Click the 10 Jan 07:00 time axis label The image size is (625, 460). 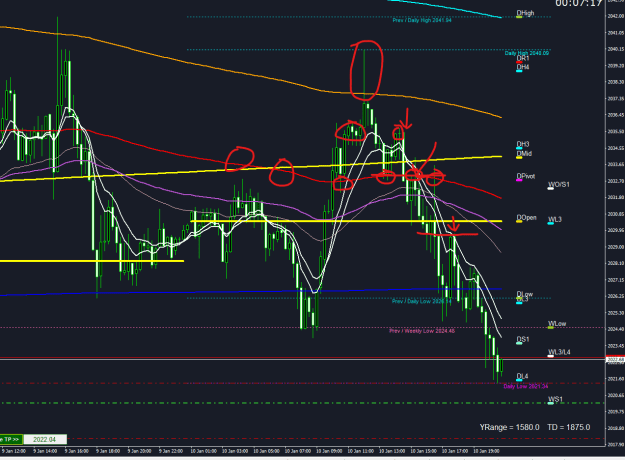pos(298,451)
